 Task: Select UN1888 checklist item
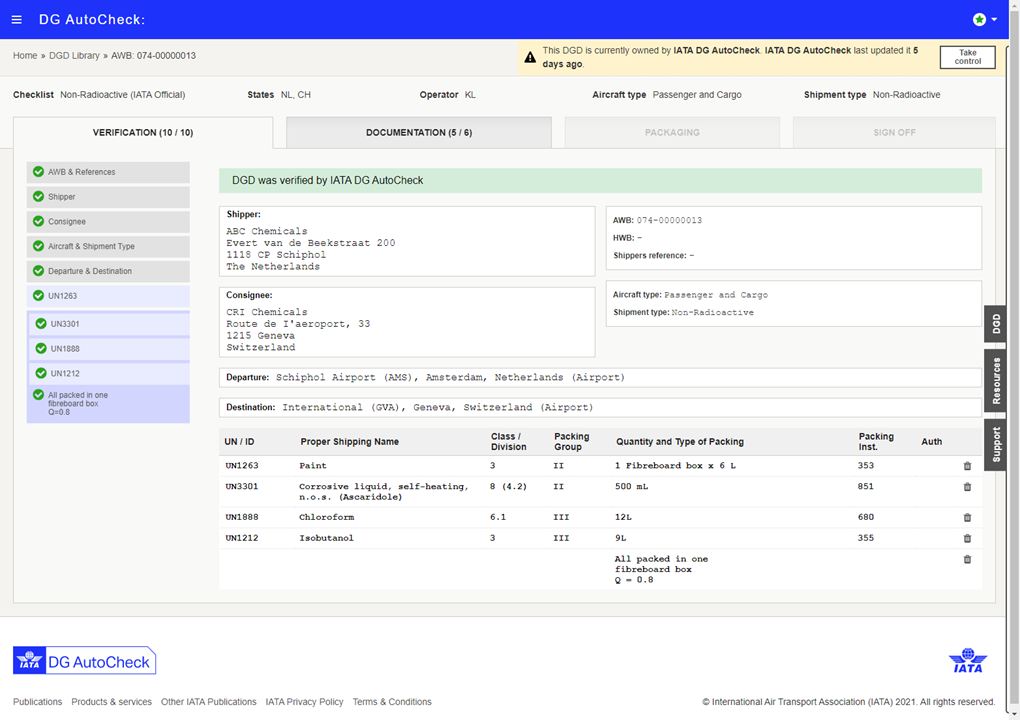[109, 349]
